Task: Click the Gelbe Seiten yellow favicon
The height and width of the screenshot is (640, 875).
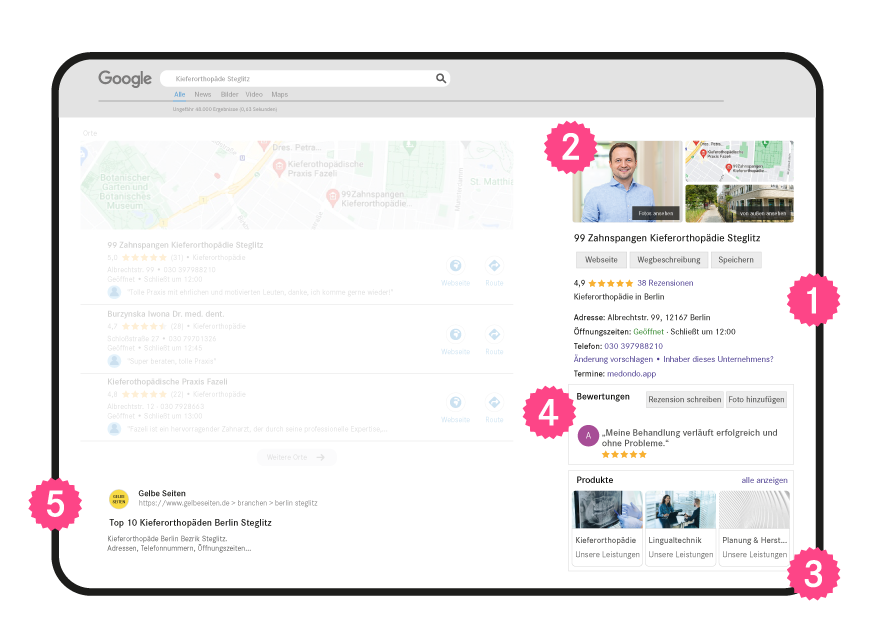Action: (x=119, y=499)
